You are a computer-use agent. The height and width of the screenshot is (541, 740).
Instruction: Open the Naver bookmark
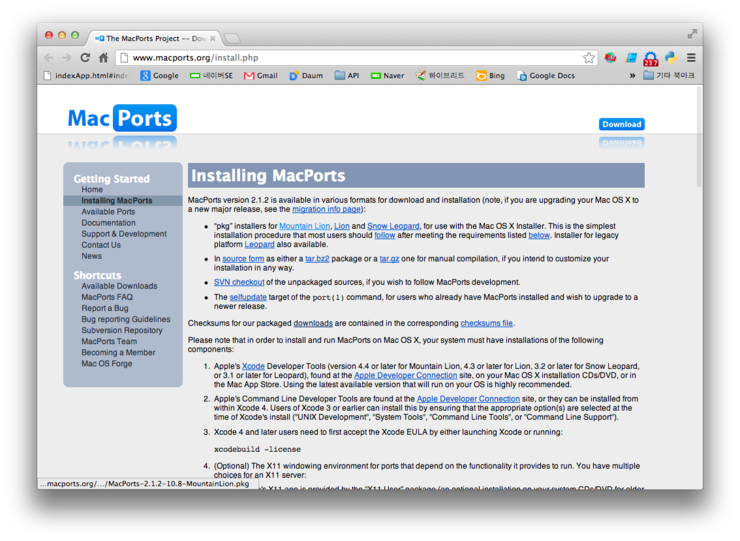point(387,76)
